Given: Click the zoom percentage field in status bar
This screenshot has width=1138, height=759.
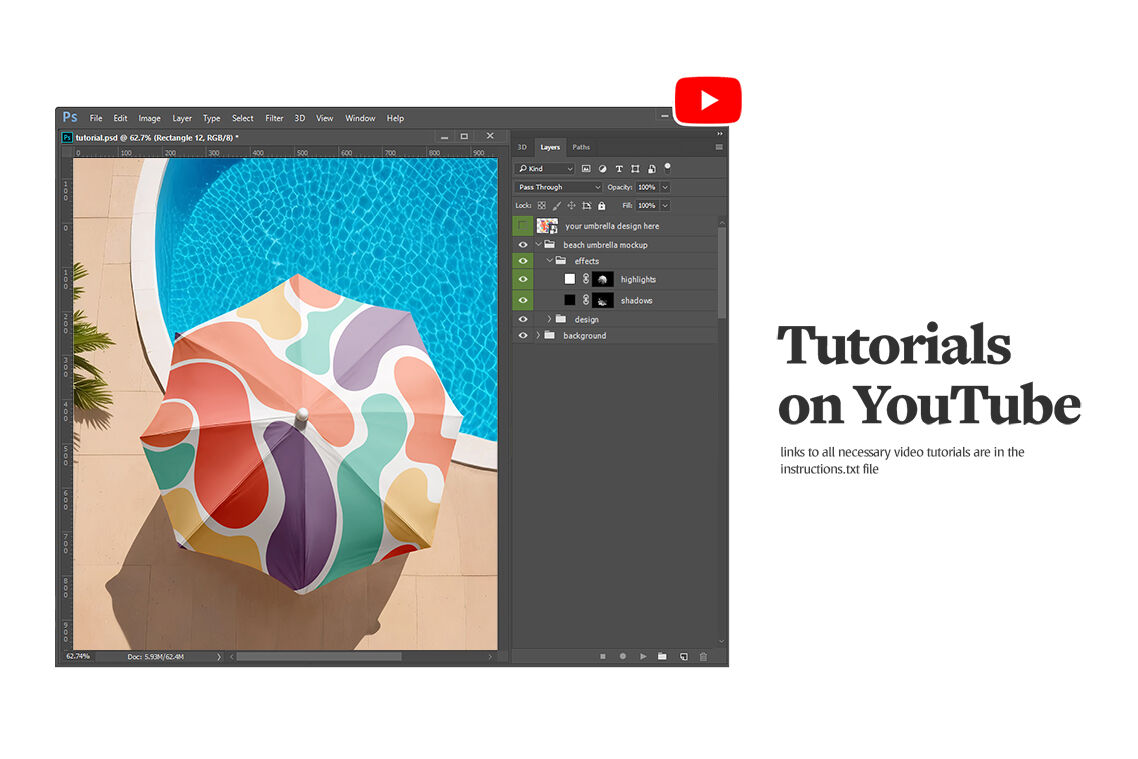Looking at the screenshot, I should (78, 656).
